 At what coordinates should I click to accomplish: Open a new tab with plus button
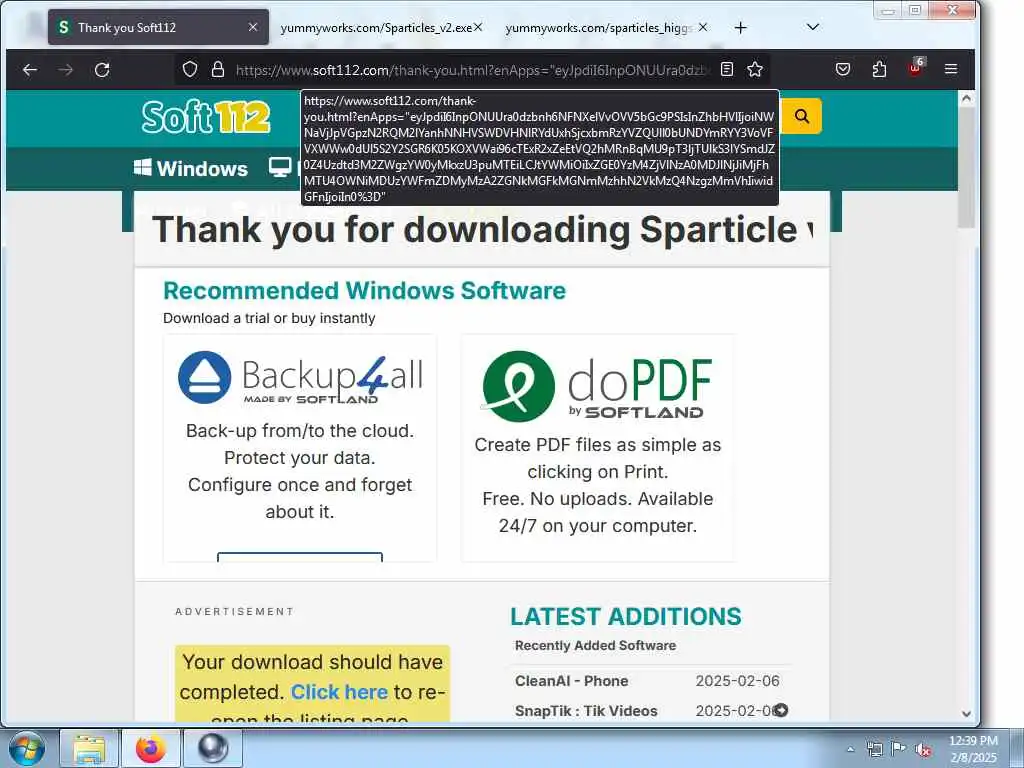(741, 27)
